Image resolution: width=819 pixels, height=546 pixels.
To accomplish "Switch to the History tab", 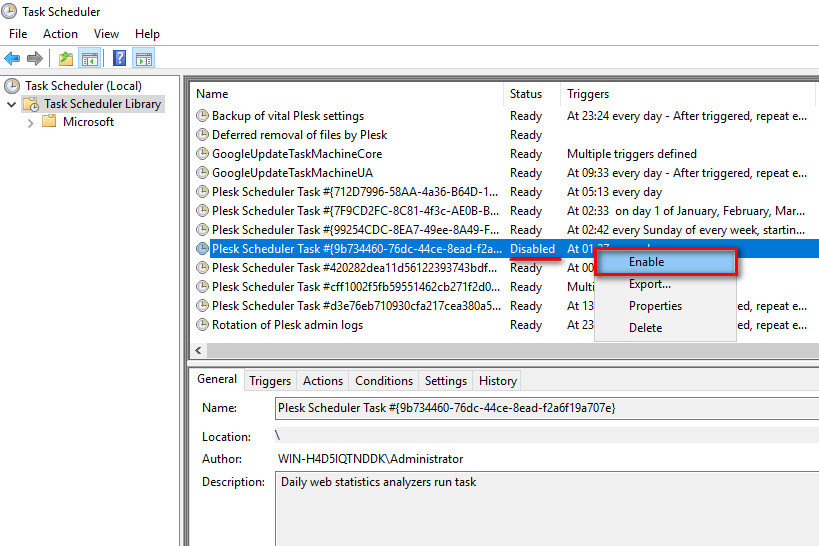I will [497, 381].
